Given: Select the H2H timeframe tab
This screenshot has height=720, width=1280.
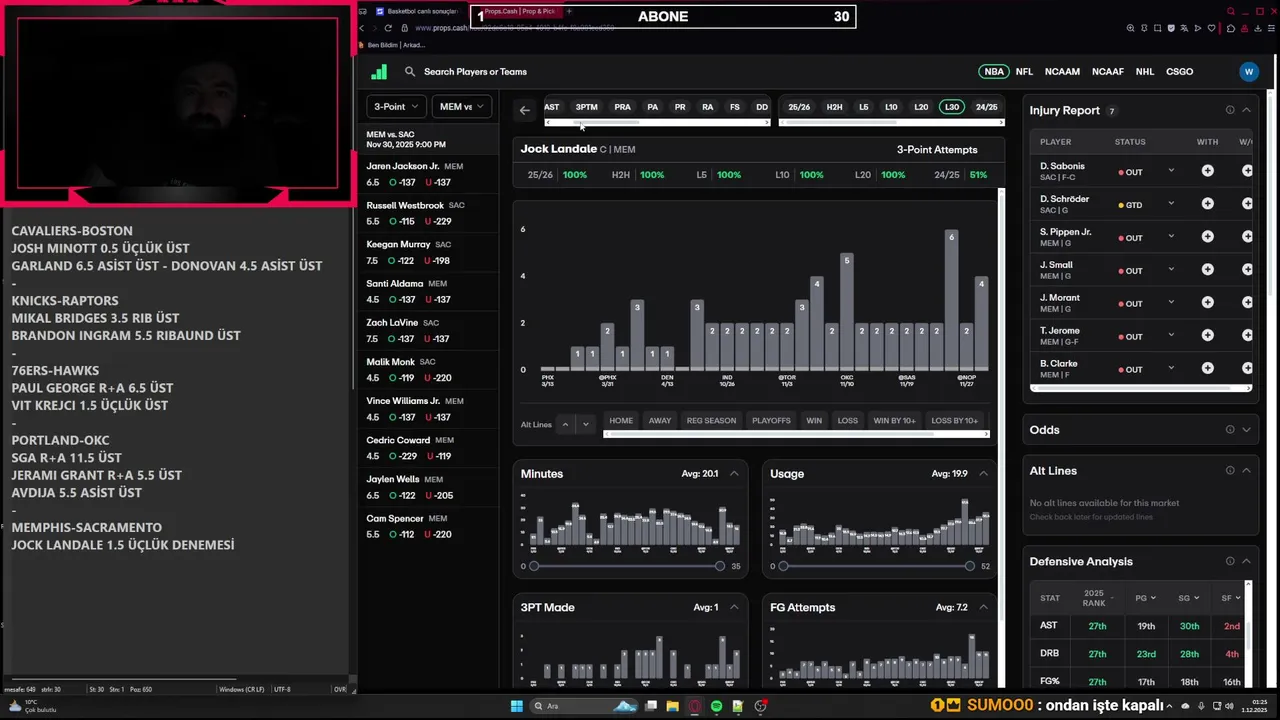Looking at the screenshot, I should point(834,107).
